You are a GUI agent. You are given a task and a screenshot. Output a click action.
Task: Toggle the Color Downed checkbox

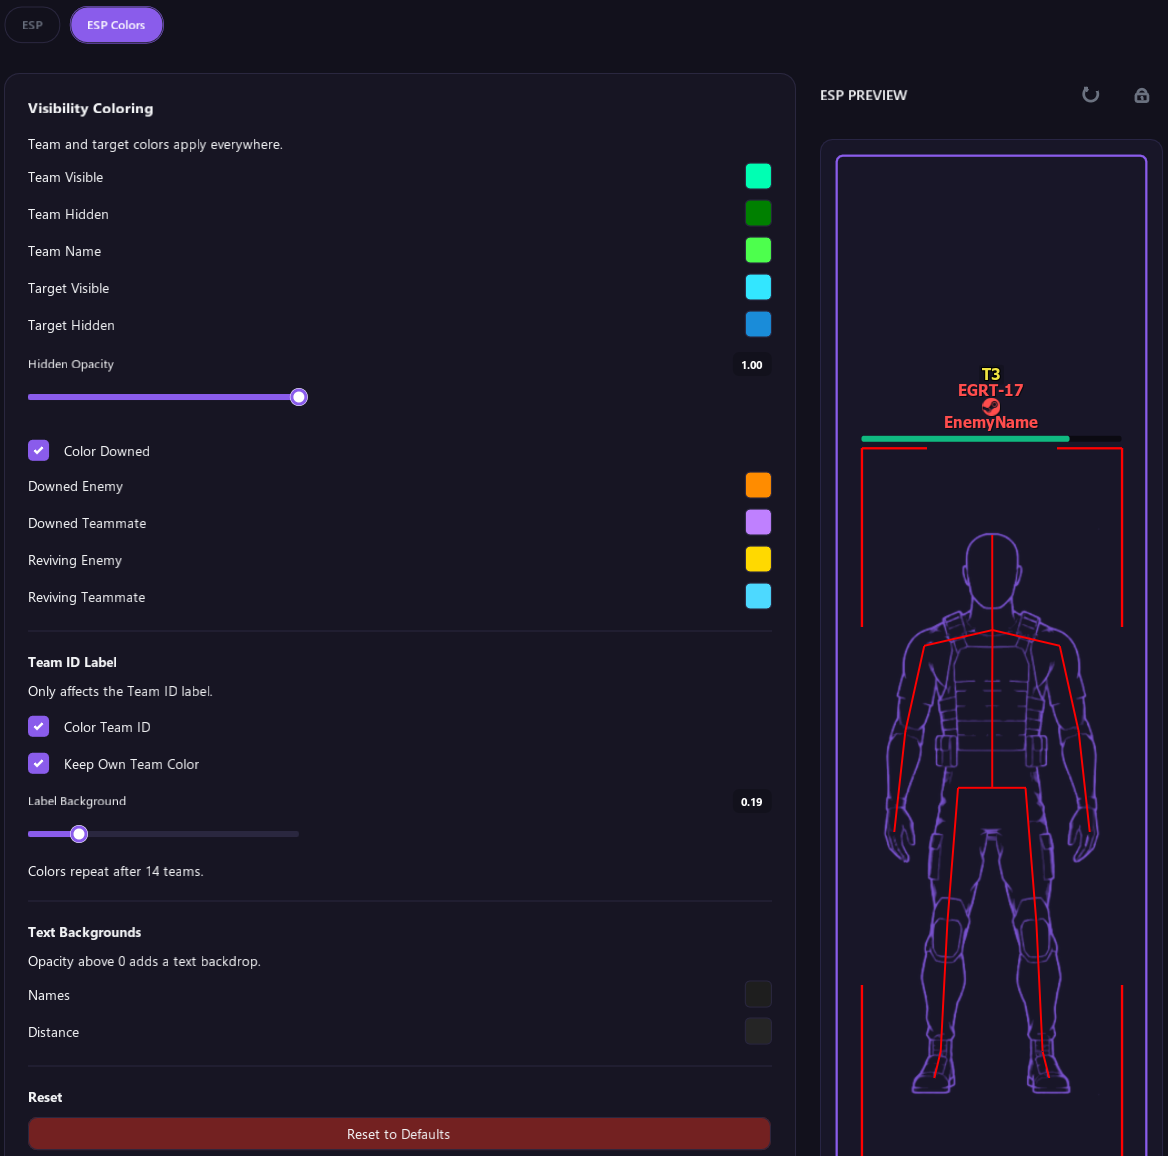39,451
